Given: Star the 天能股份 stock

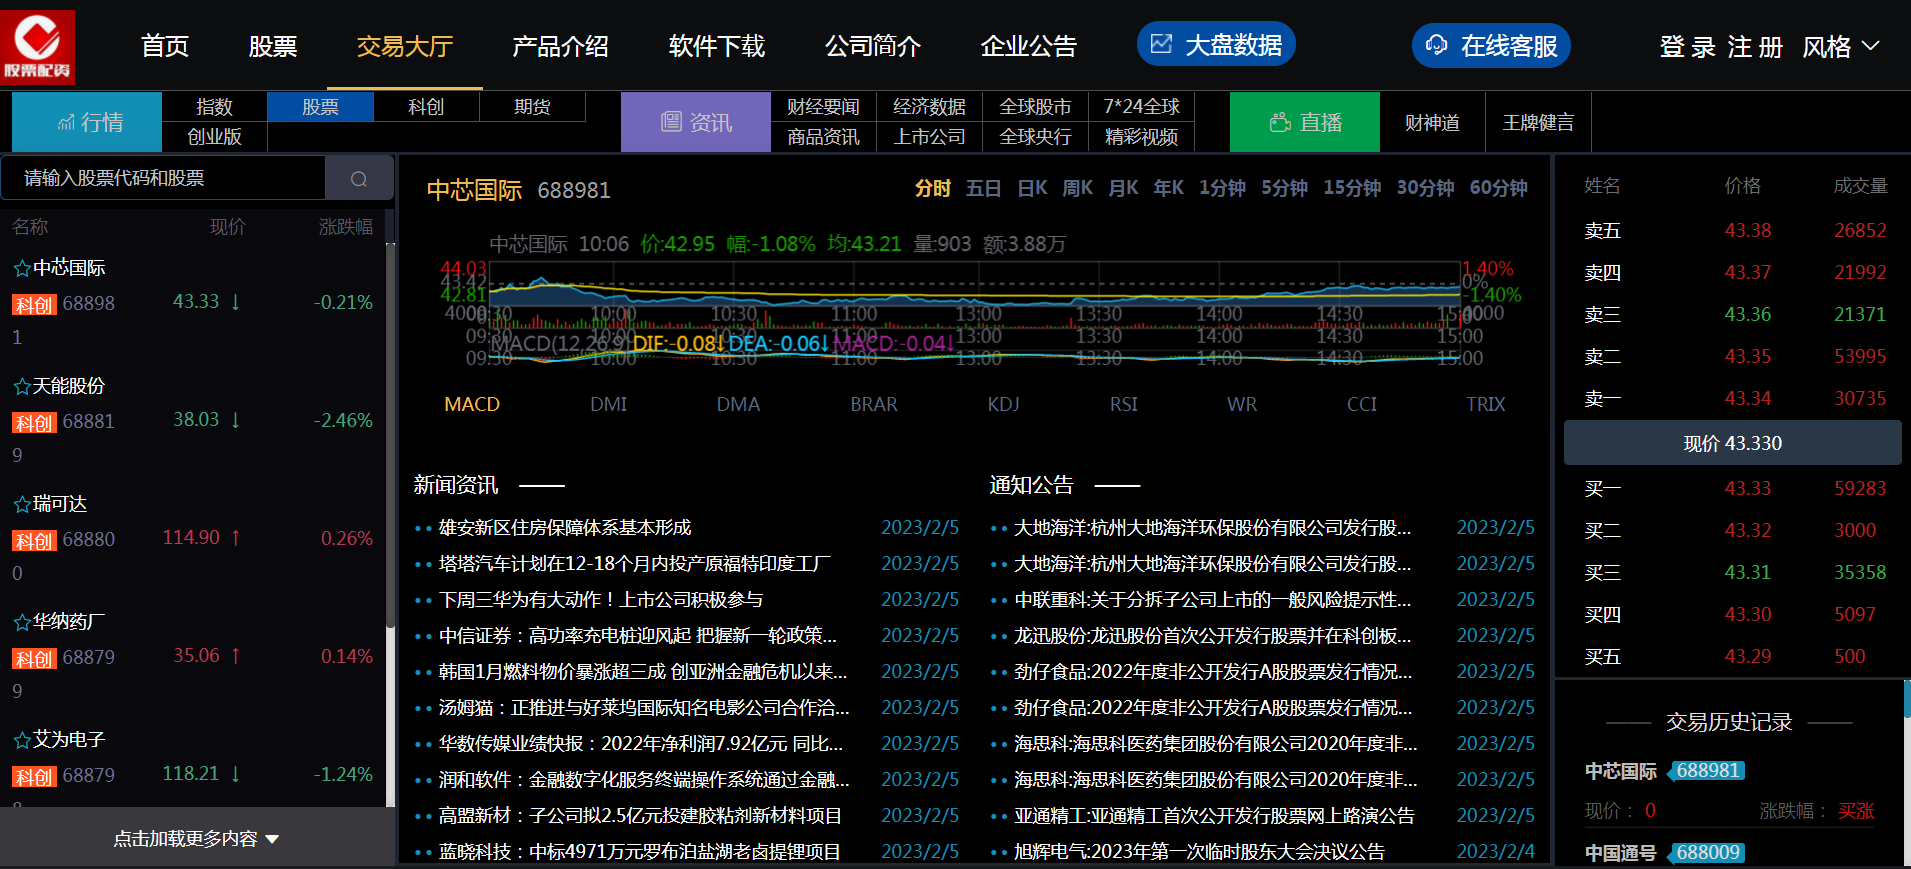Looking at the screenshot, I should click(x=21, y=386).
